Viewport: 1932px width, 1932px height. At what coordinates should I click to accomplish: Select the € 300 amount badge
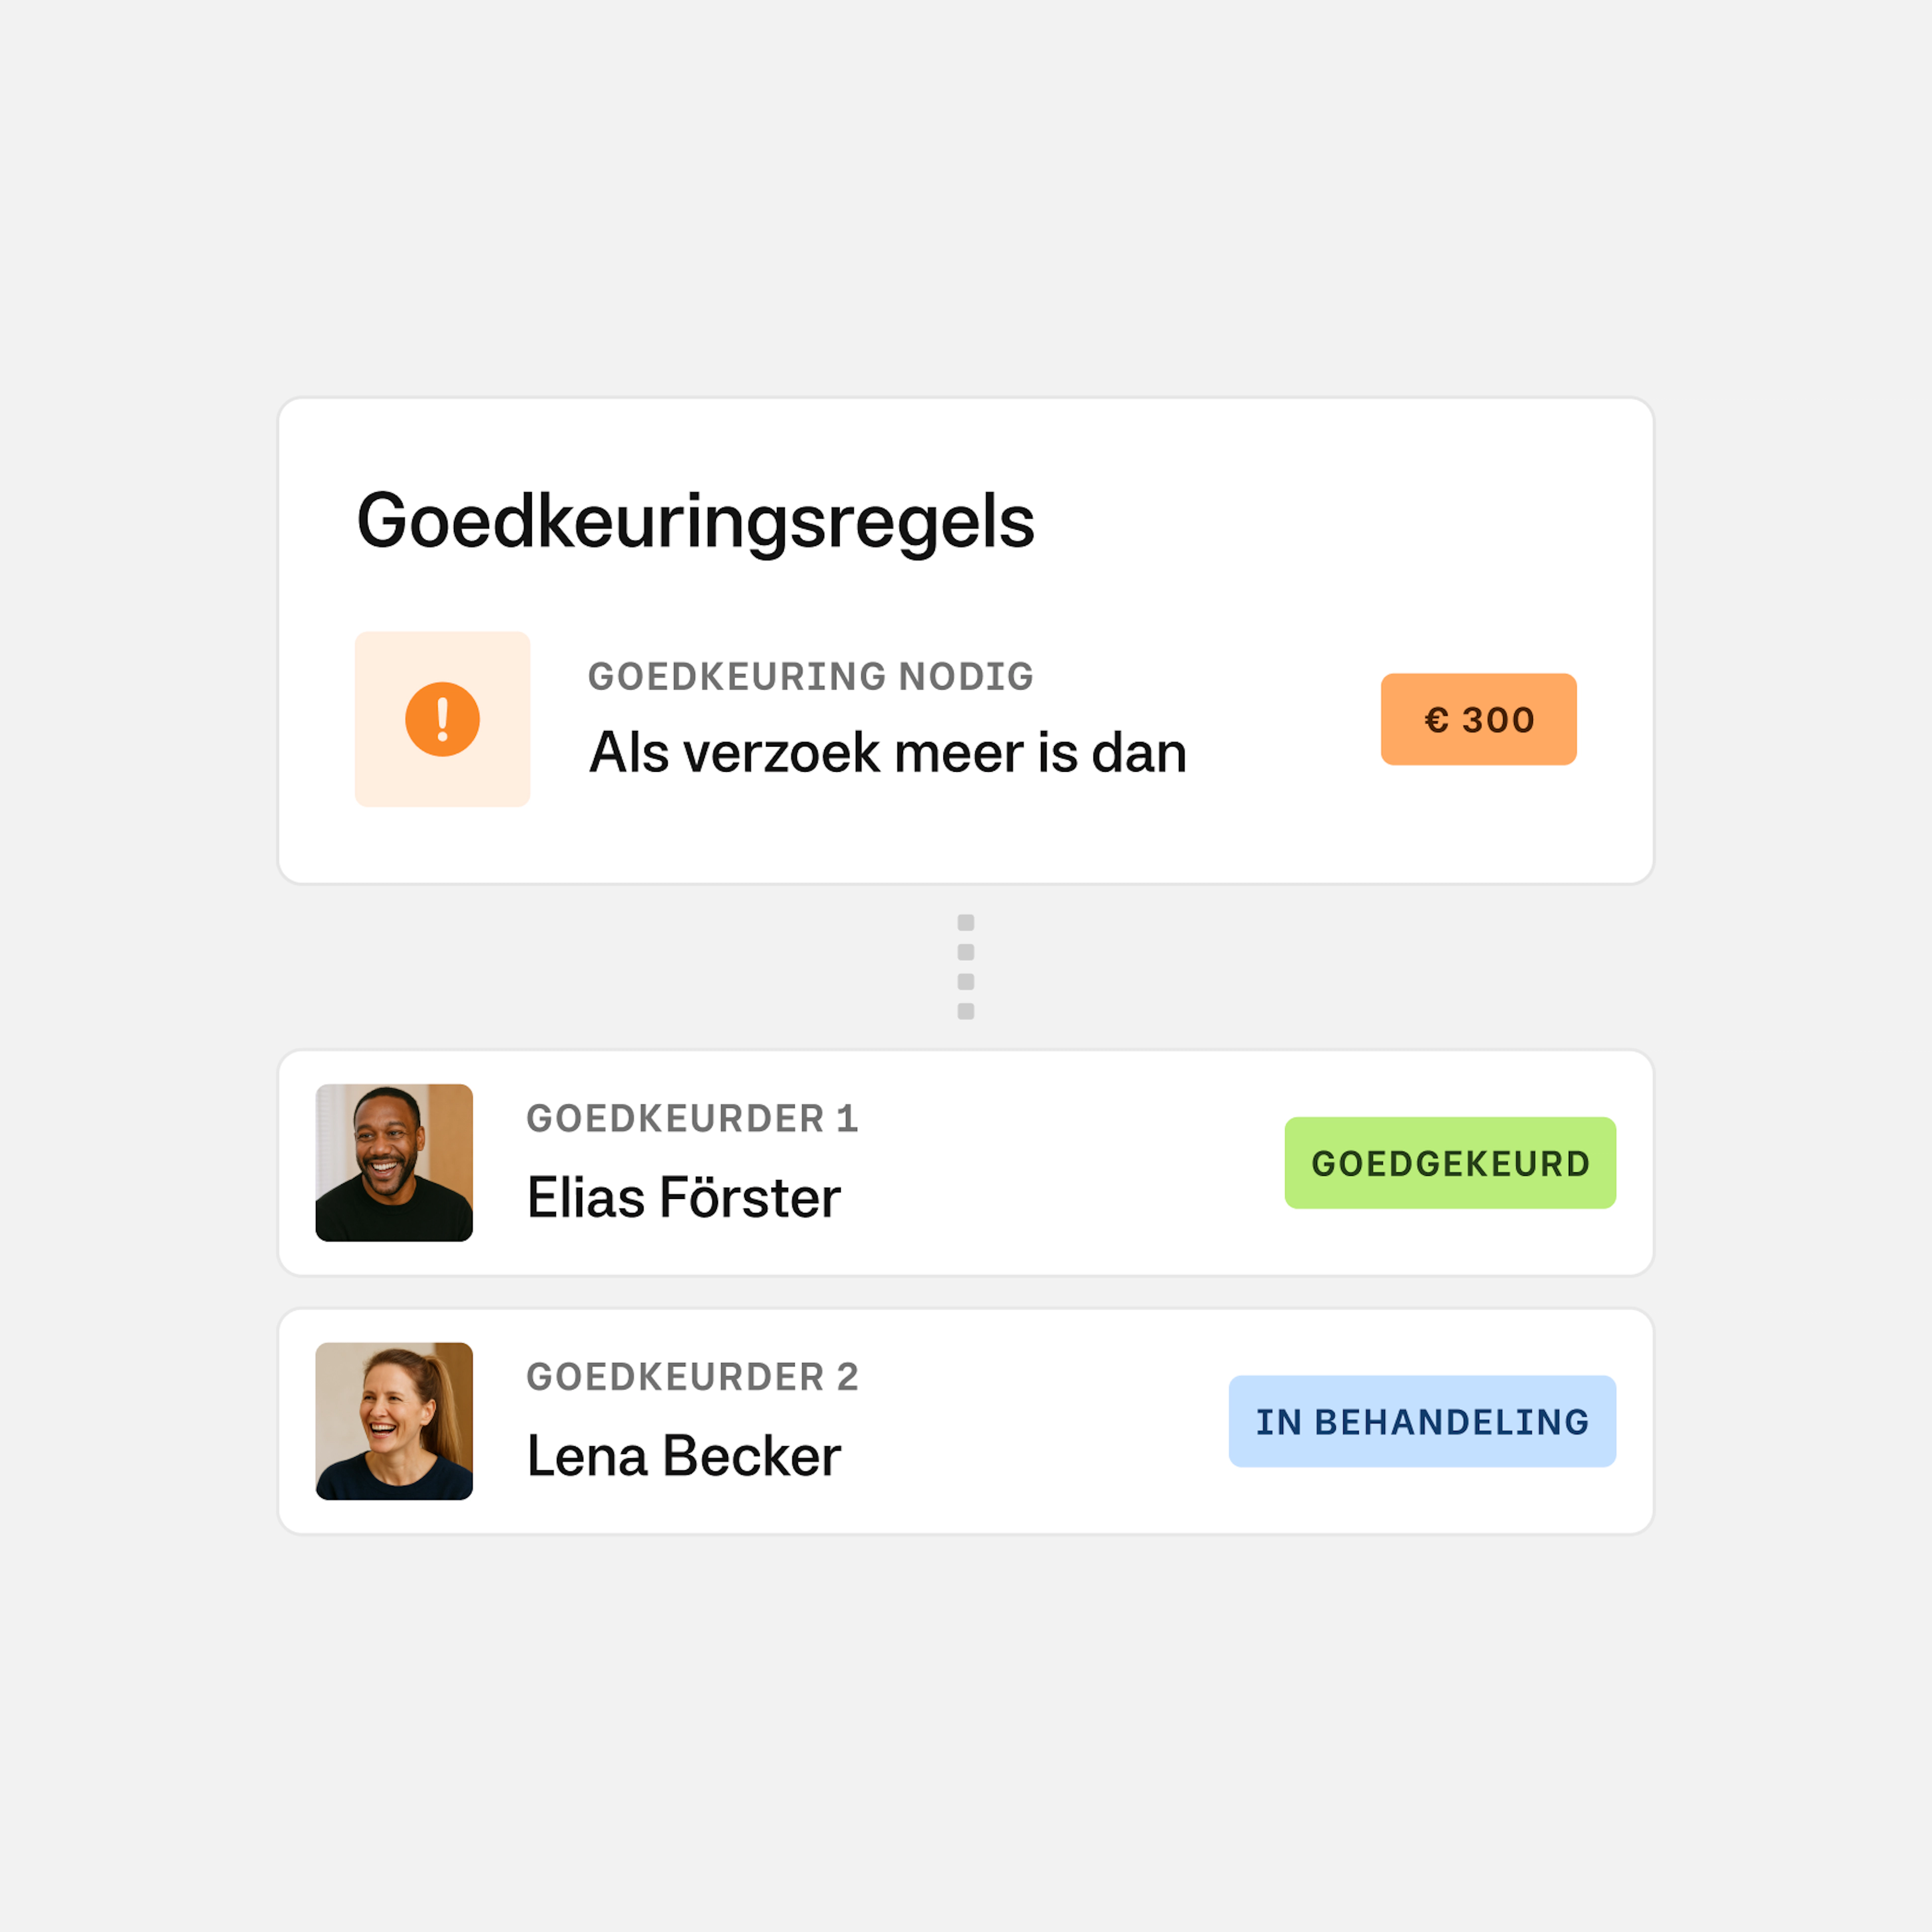click(x=1478, y=719)
